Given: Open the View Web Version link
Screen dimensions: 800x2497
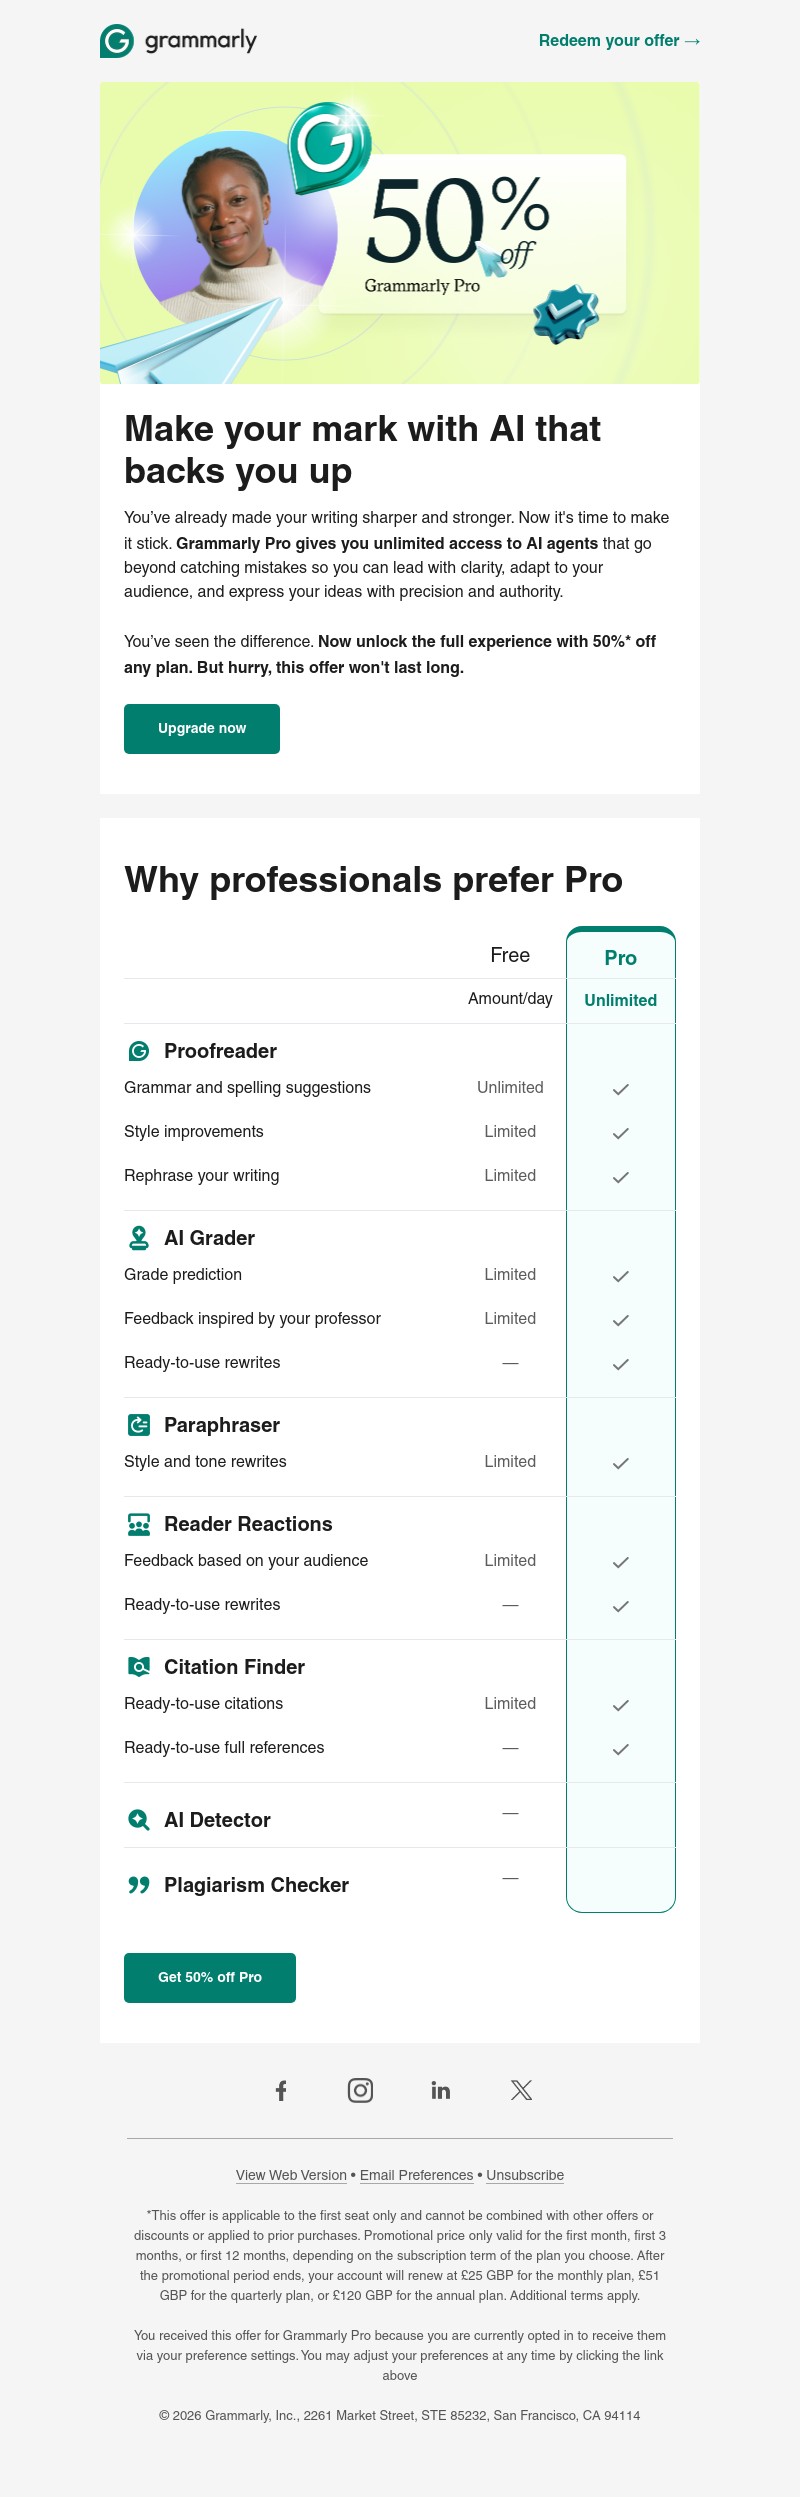Looking at the screenshot, I should [291, 2175].
